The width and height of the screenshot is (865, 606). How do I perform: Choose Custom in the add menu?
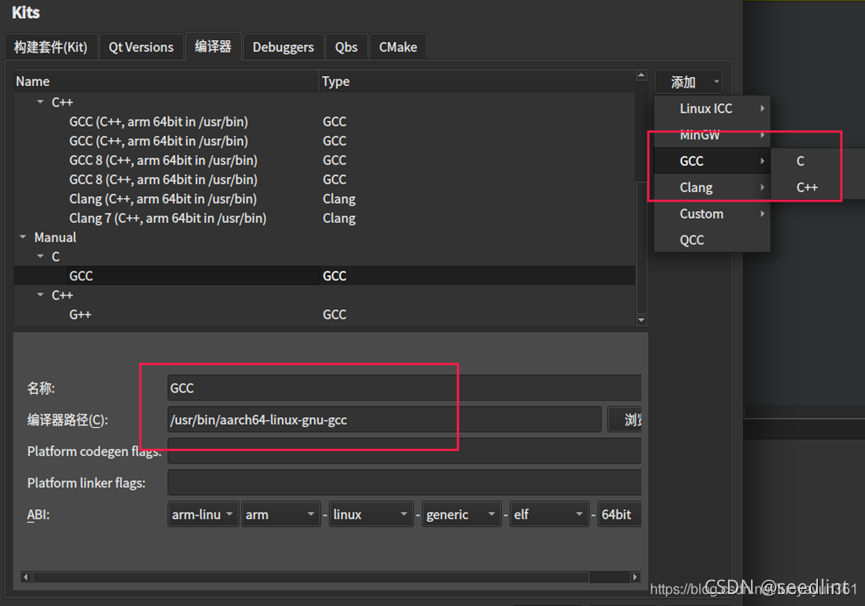click(712, 214)
